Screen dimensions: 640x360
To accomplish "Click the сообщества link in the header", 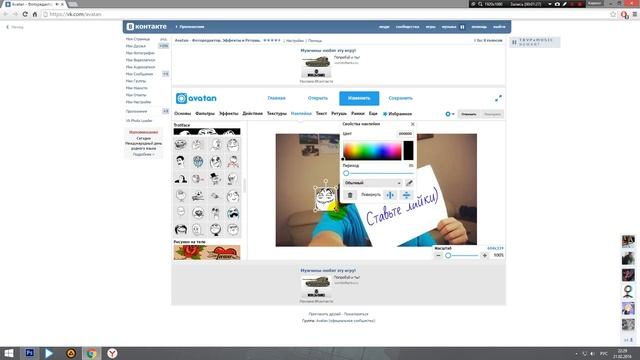I will click(x=407, y=27).
